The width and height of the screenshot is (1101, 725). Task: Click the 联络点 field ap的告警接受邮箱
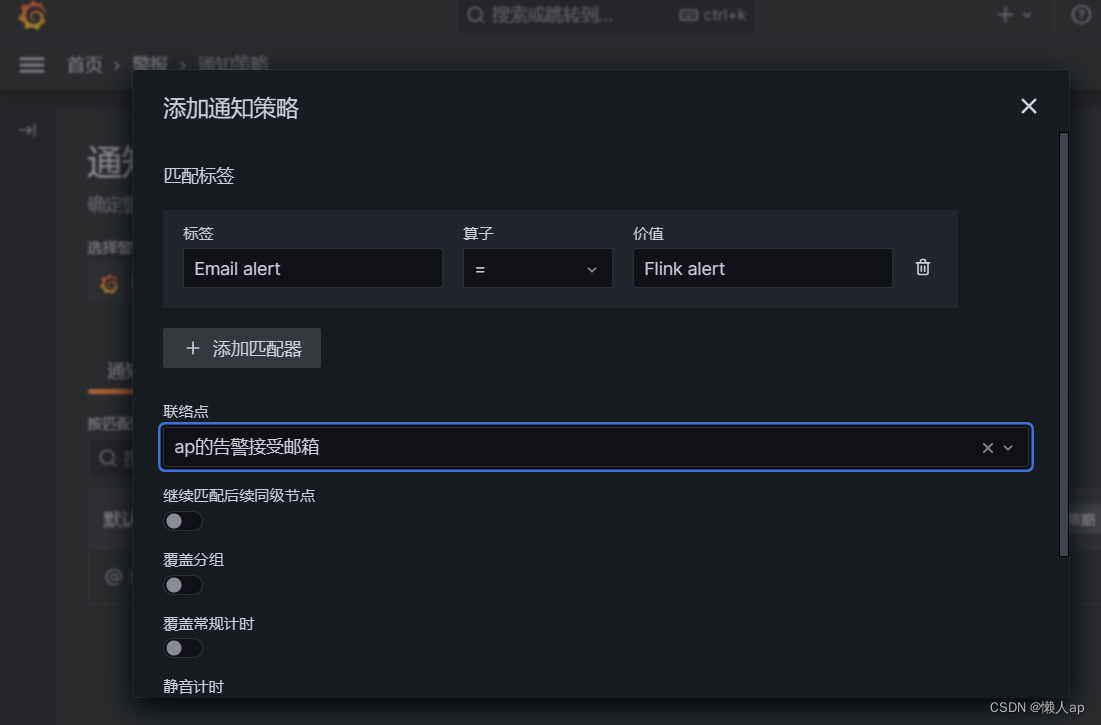coord(595,447)
